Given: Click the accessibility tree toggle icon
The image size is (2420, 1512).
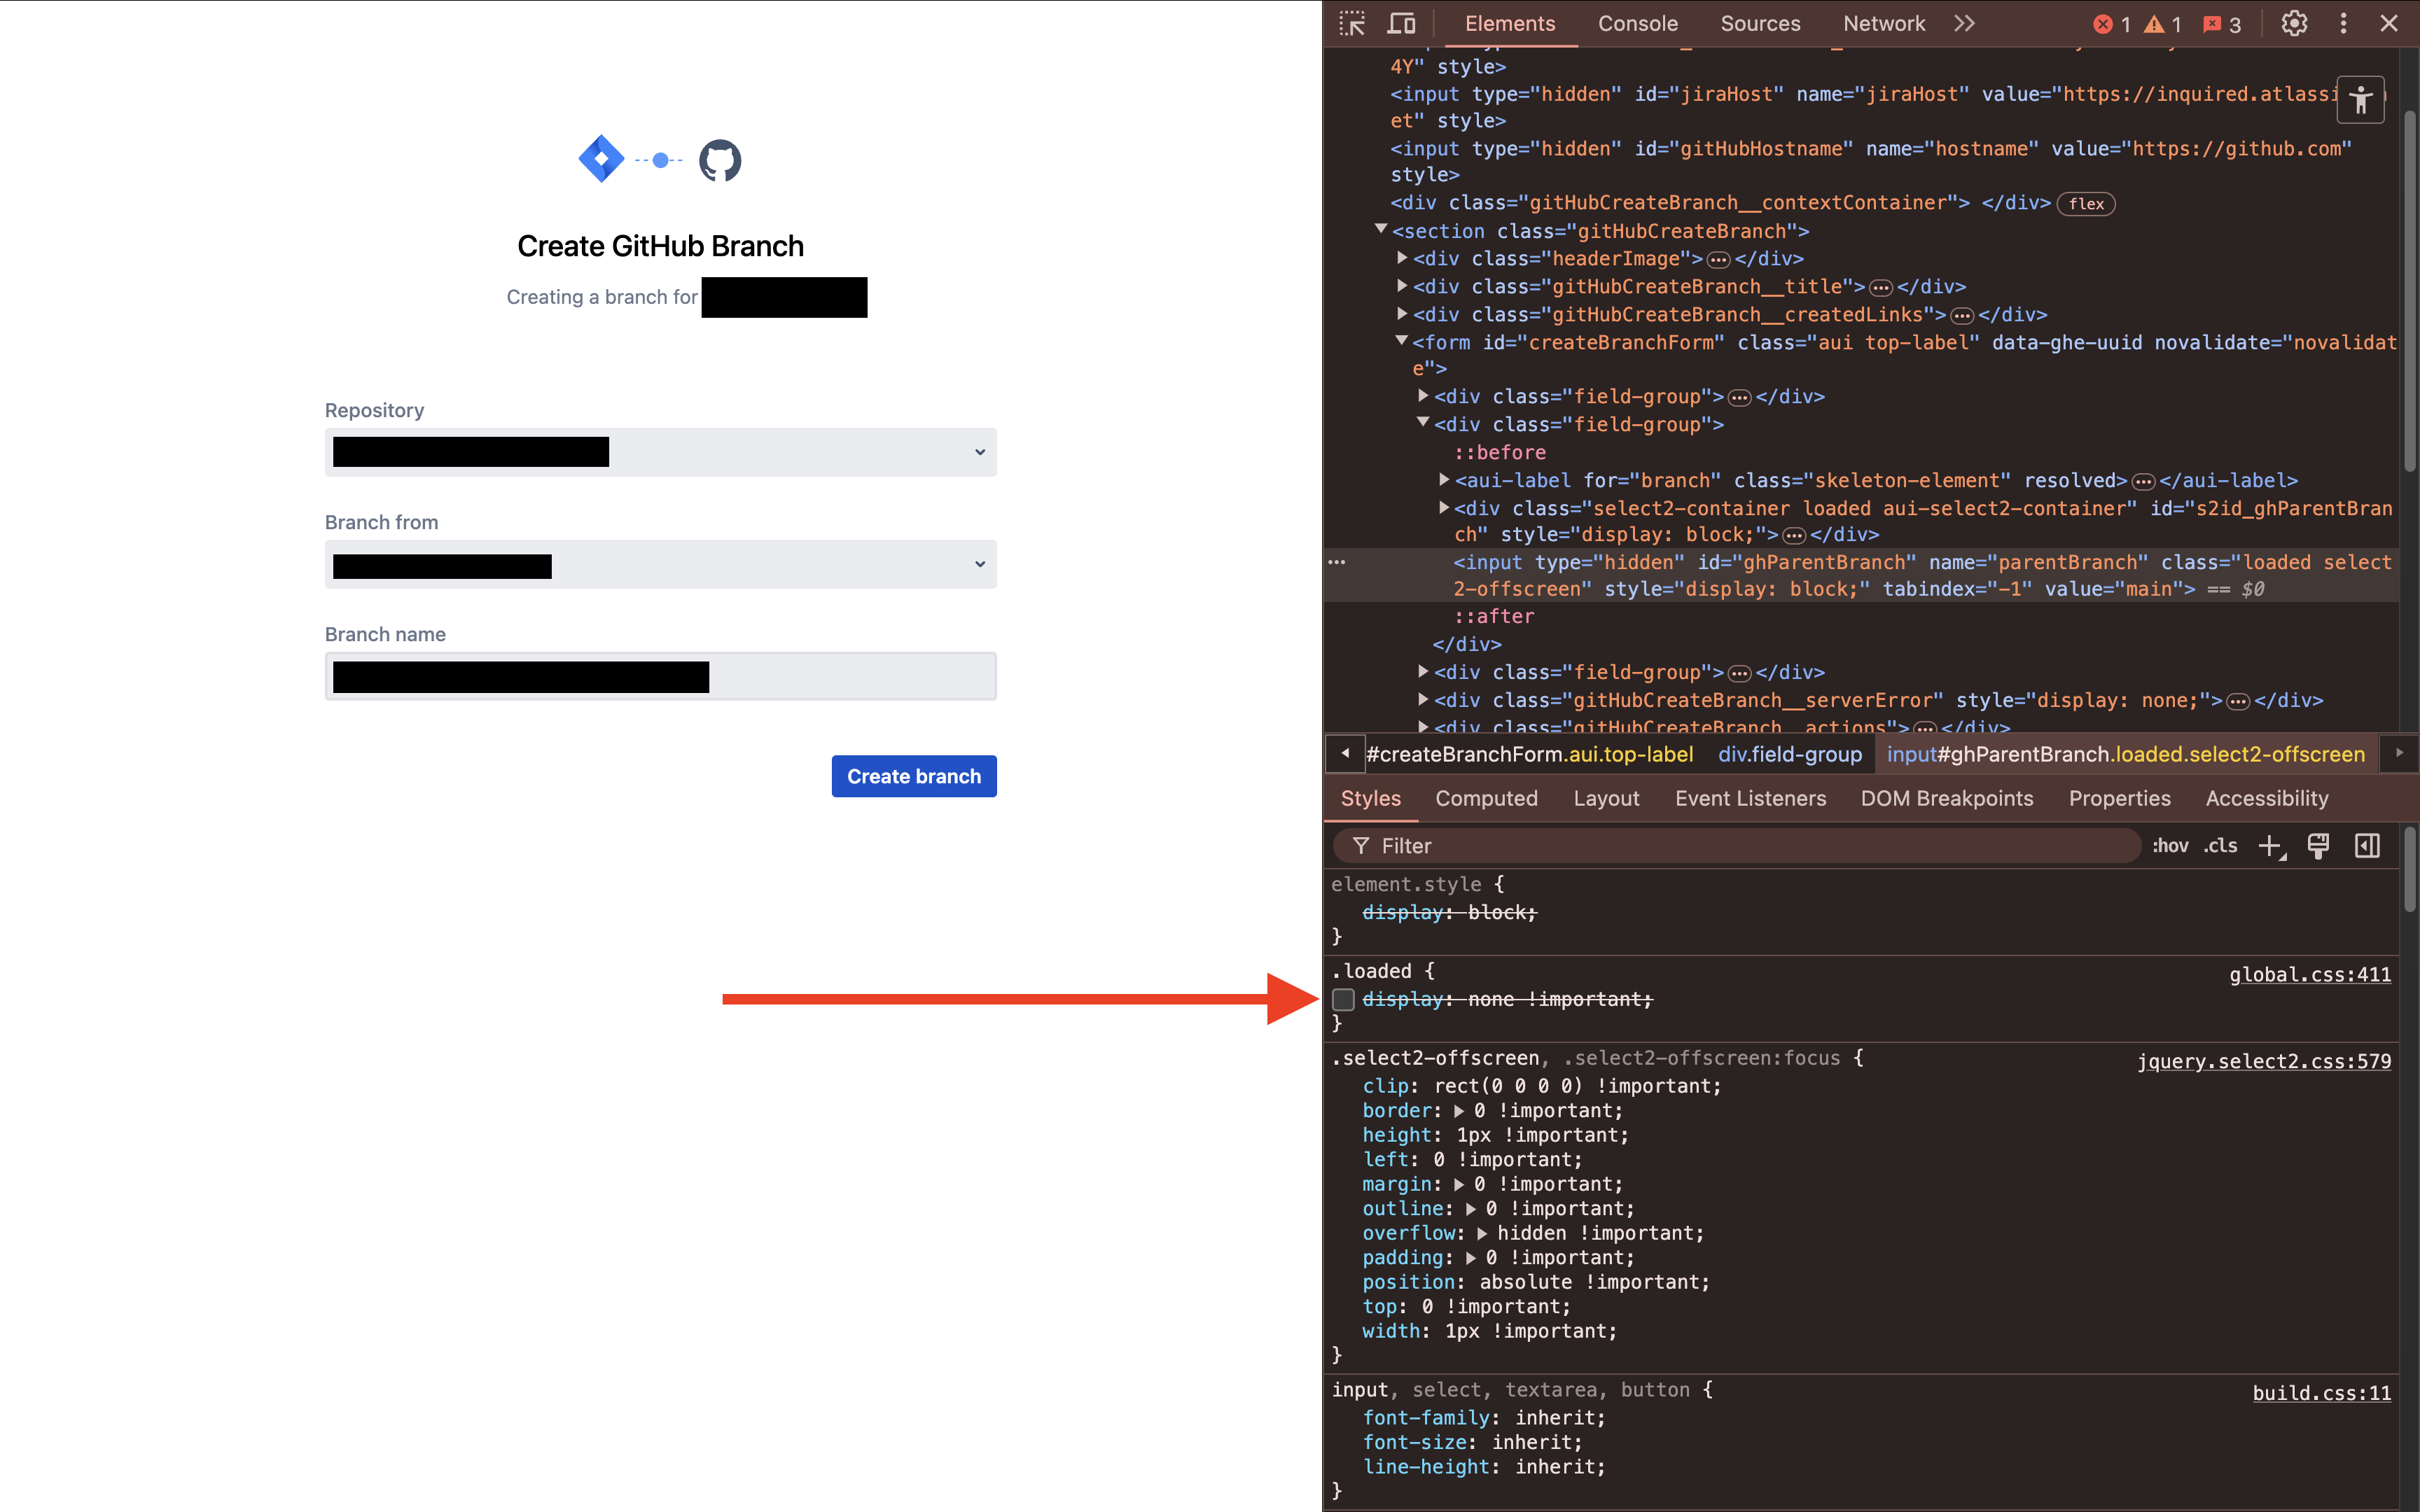Looking at the screenshot, I should tap(2360, 100).
